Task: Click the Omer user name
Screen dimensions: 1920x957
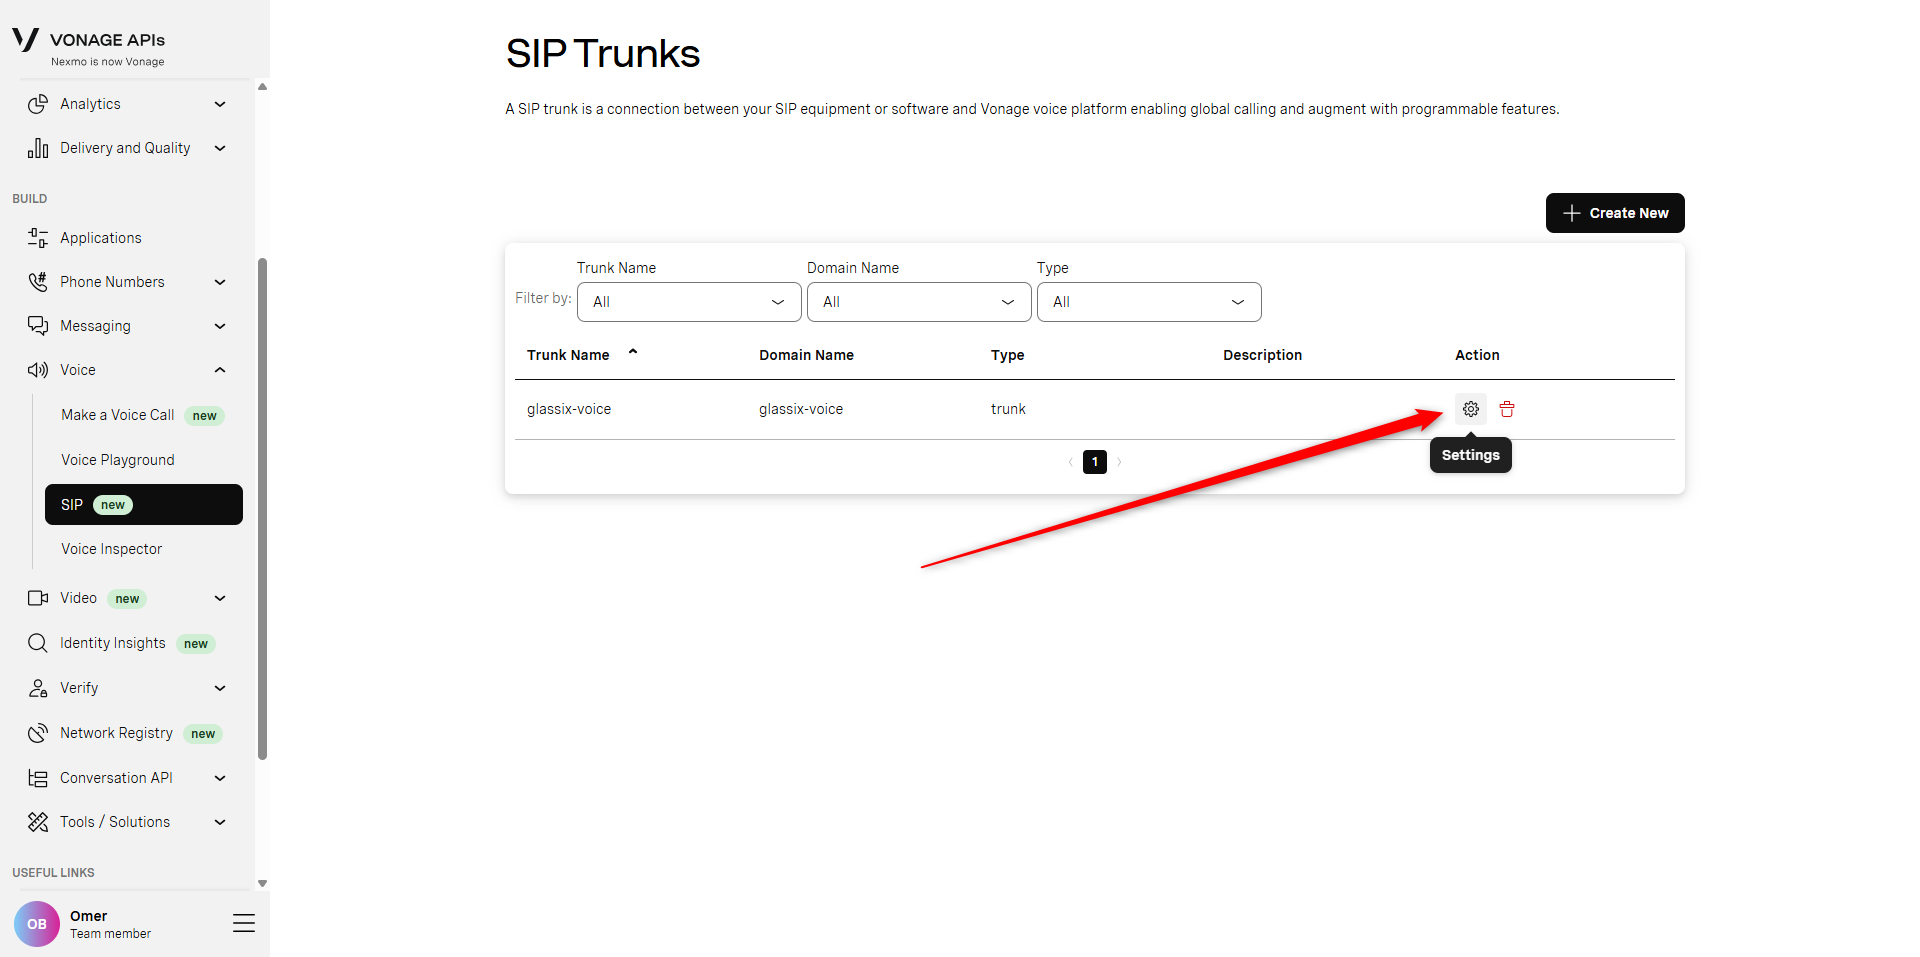Action: pyautogui.click(x=89, y=916)
